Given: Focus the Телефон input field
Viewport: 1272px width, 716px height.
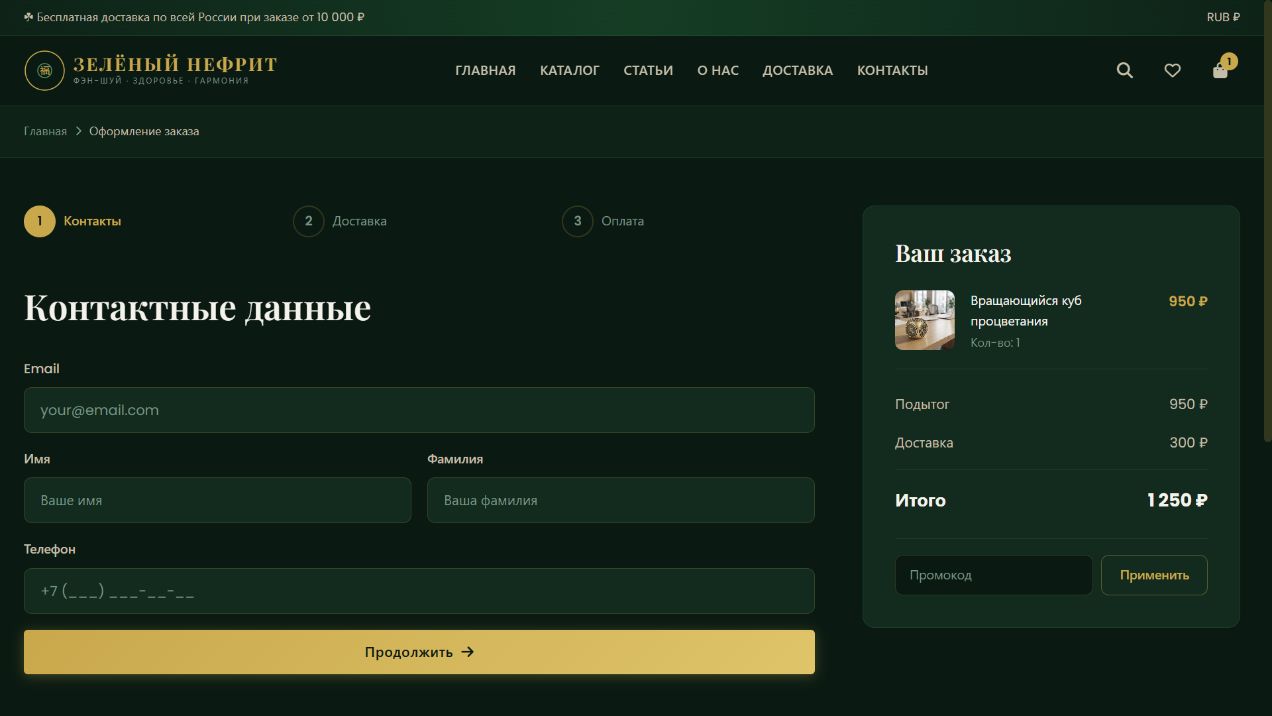Looking at the screenshot, I should point(419,591).
